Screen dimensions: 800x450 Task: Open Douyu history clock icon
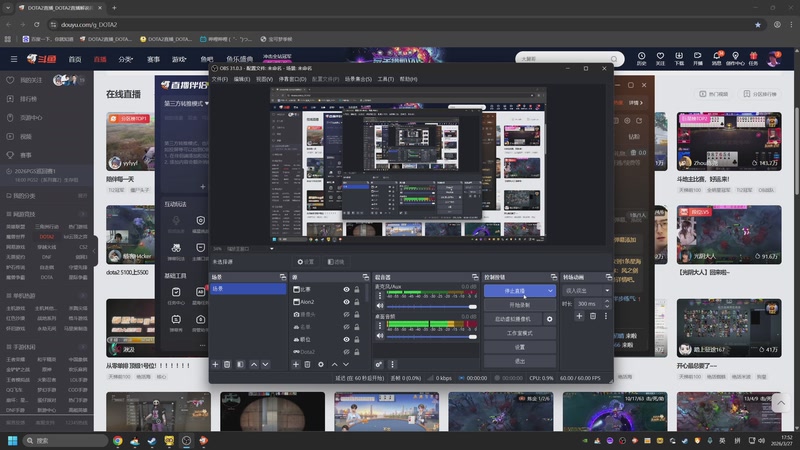coord(641,58)
